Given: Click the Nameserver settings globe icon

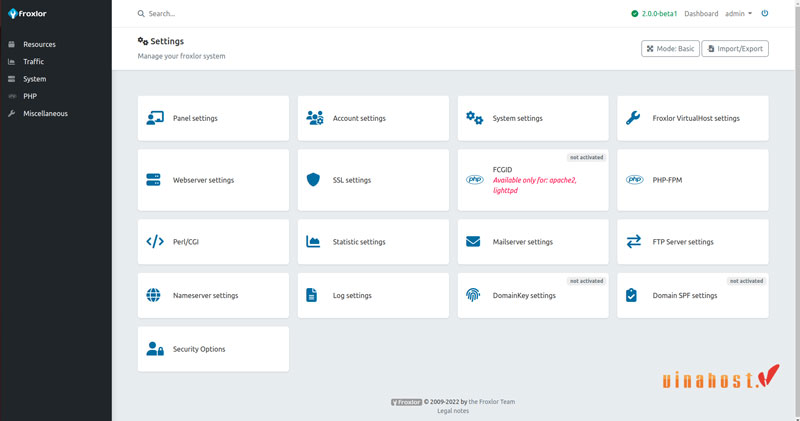Looking at the screenshot, I should coord(153,295).
